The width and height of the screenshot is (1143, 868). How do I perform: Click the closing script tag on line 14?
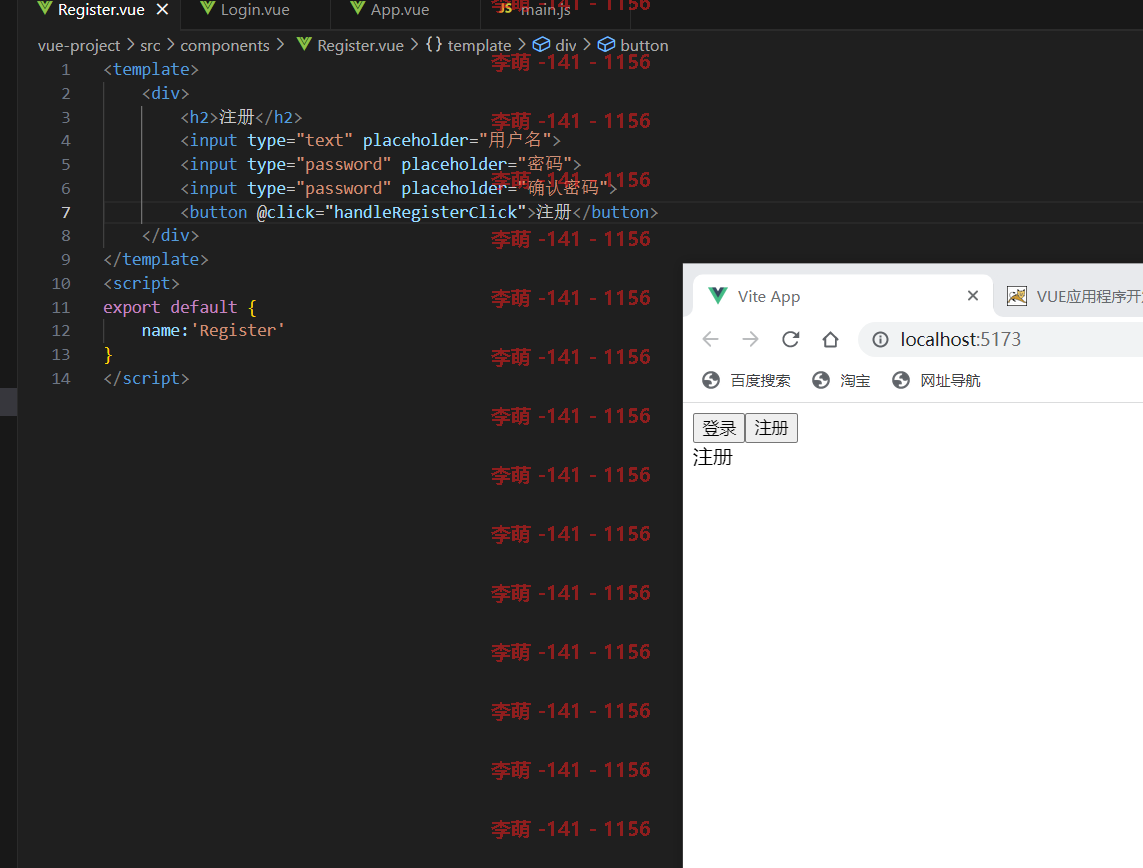point(146,378)
